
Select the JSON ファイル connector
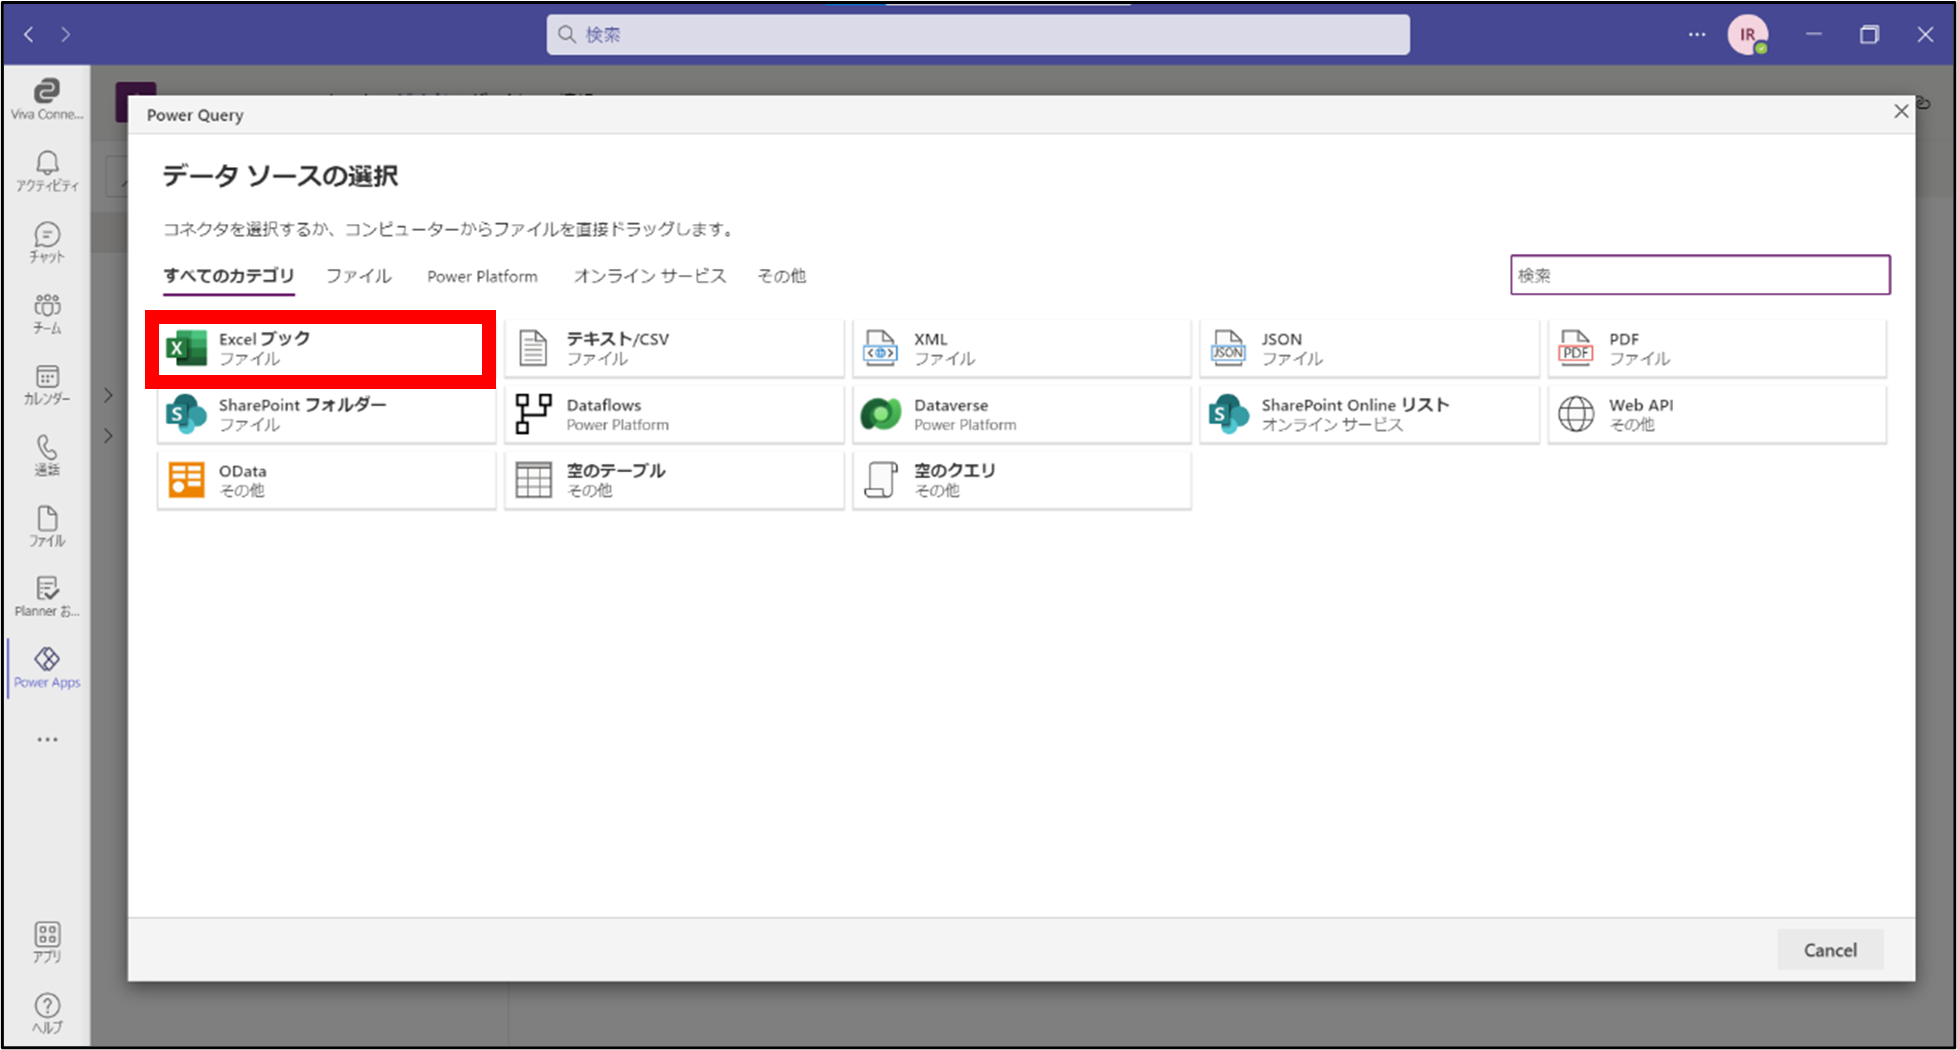click(1368, 347)
